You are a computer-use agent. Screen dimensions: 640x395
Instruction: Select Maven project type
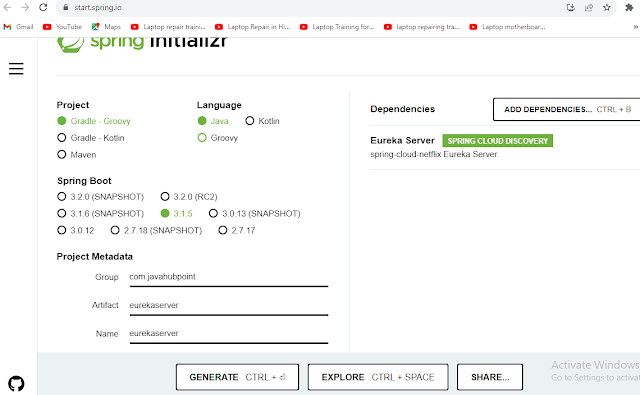click(77, 155)
